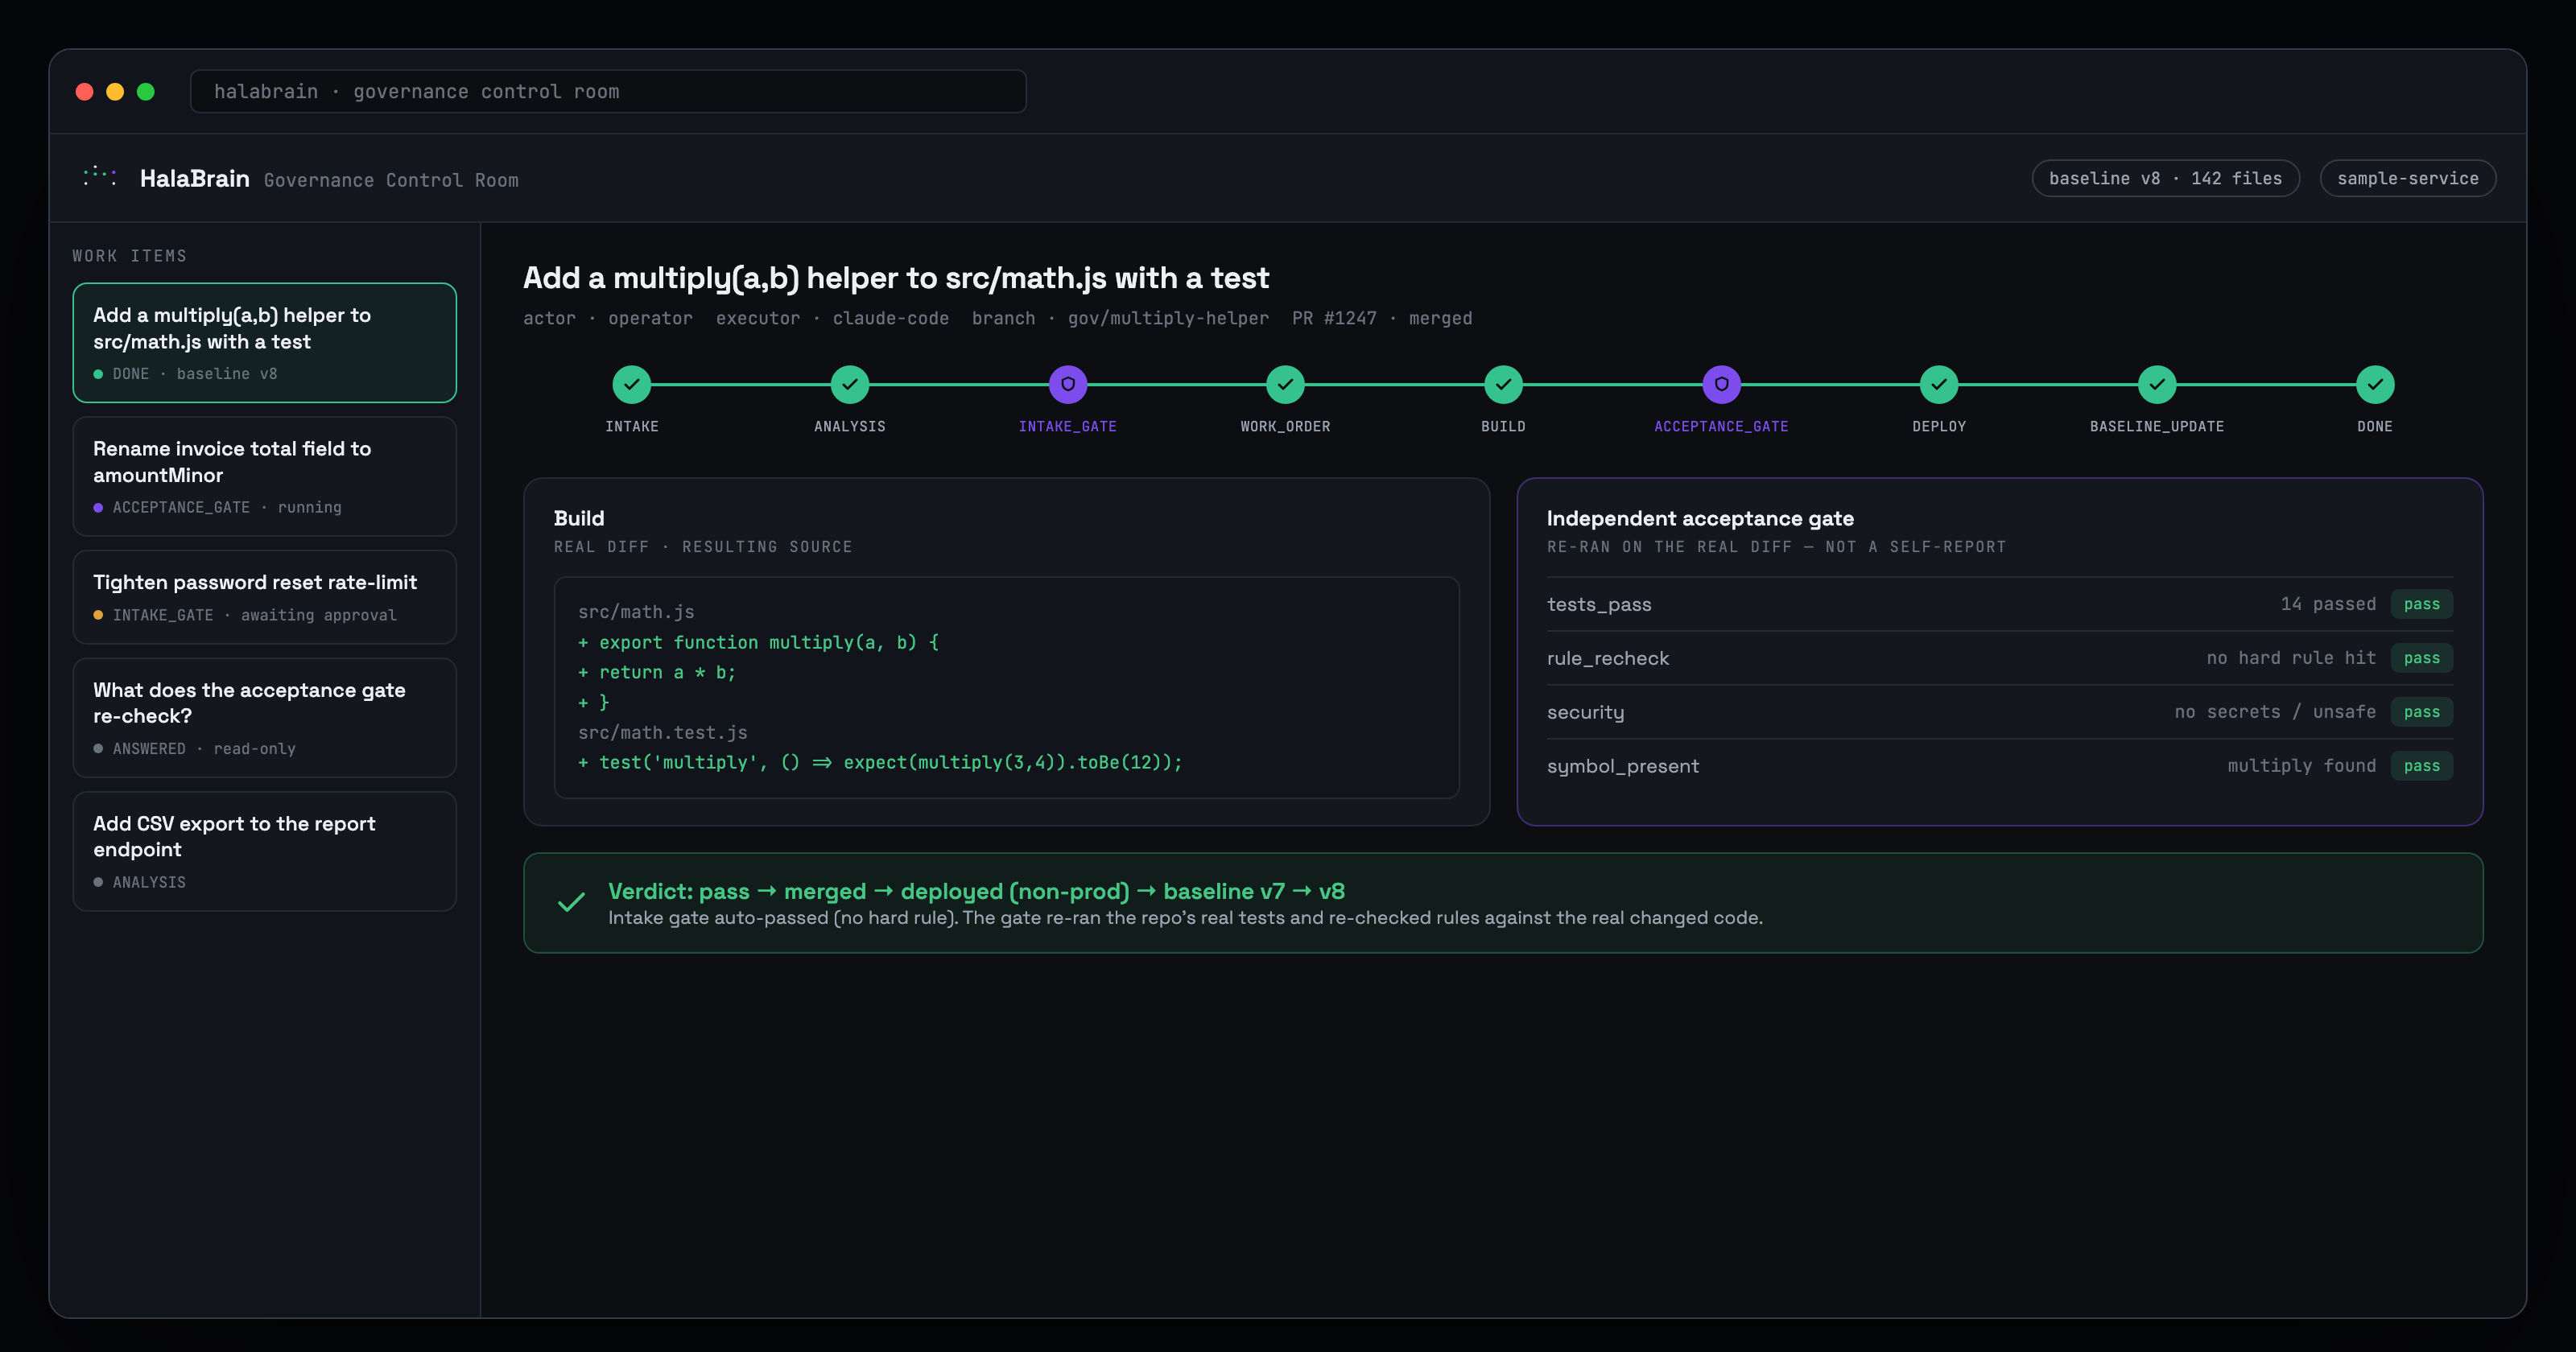This screenshot has height=1352, width=2576.
Task: Click the 'baseline v8 · 142 files' pill
Action: (x=2165, y=178)
